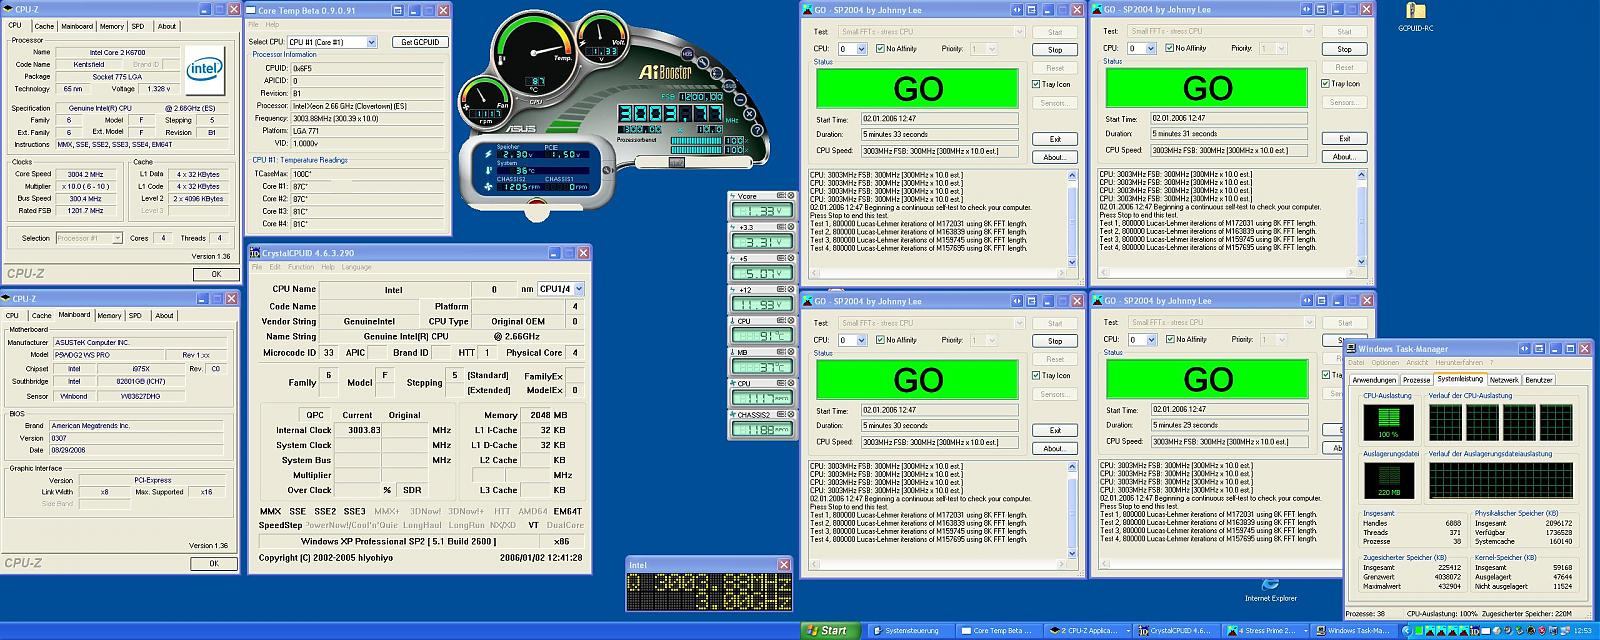Open the Anwendungen tab in Task-Manager
This screenshot has height=640, width=1600.
pos(1374,380)
